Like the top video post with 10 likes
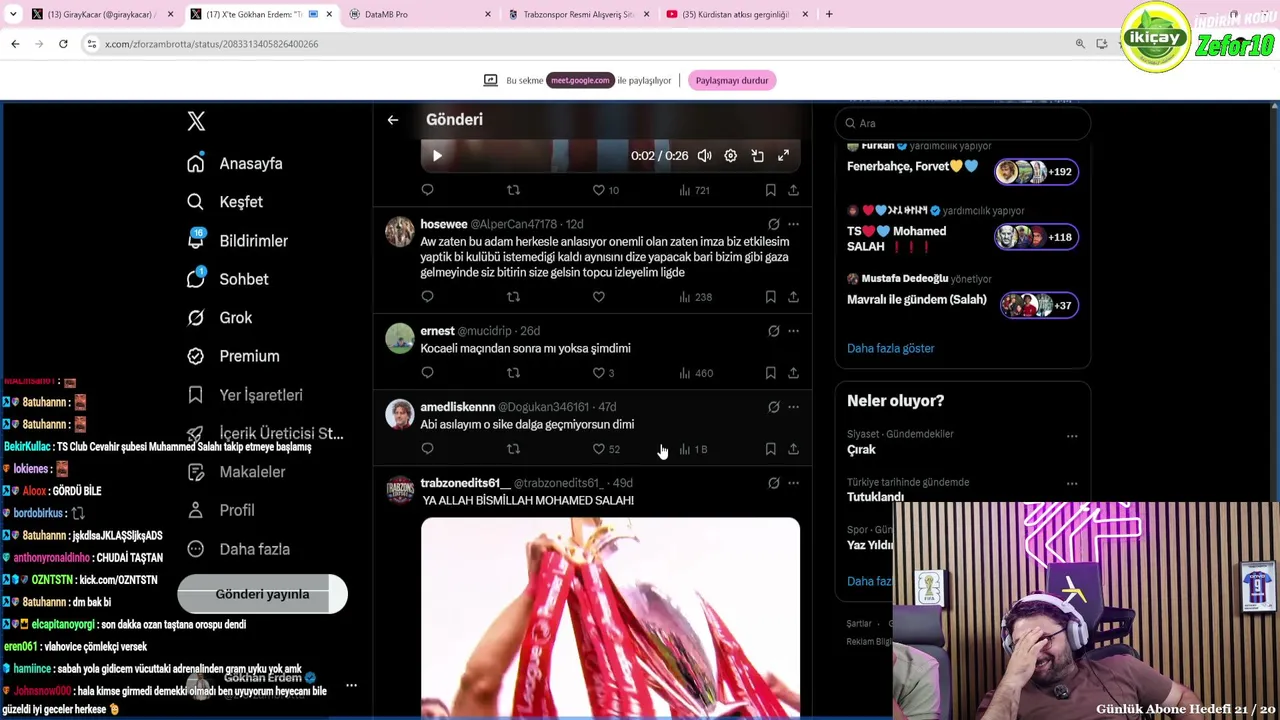The height and width of the screenshot is (720, 1280). click(605, 190)
